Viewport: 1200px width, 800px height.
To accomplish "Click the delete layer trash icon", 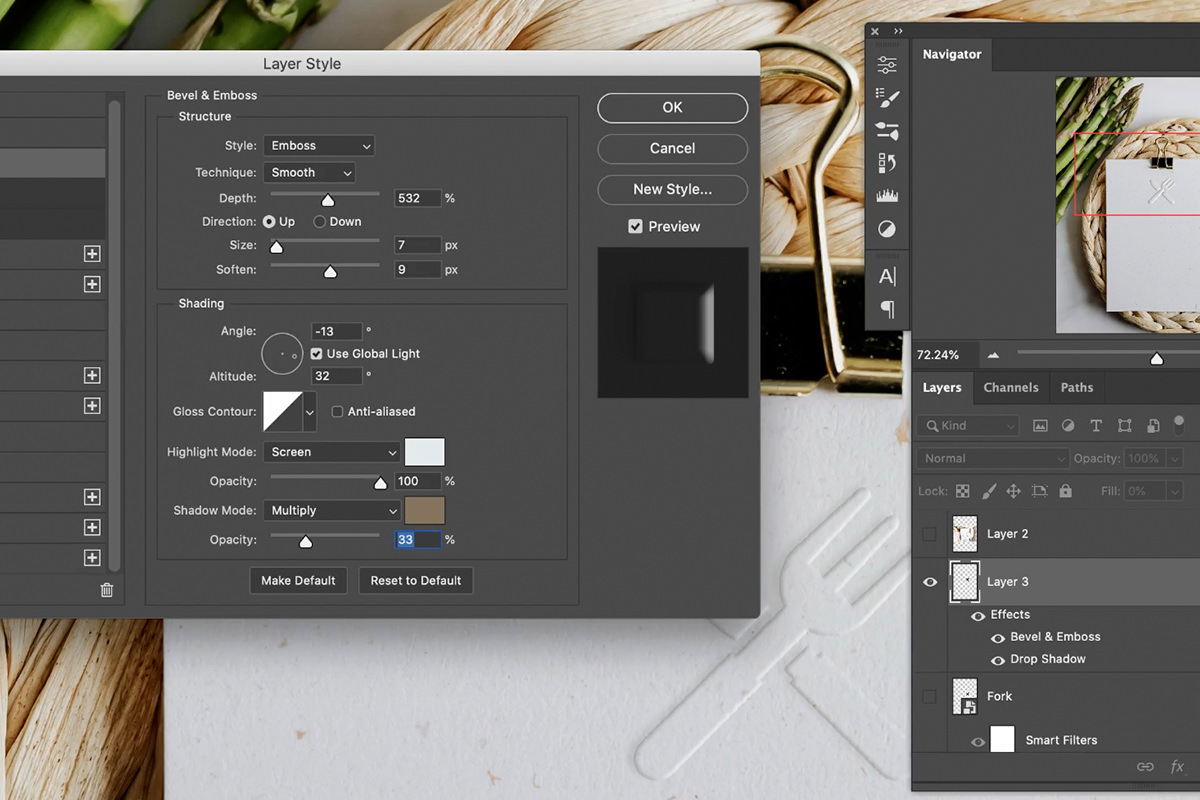I will [x=106, y=590].
